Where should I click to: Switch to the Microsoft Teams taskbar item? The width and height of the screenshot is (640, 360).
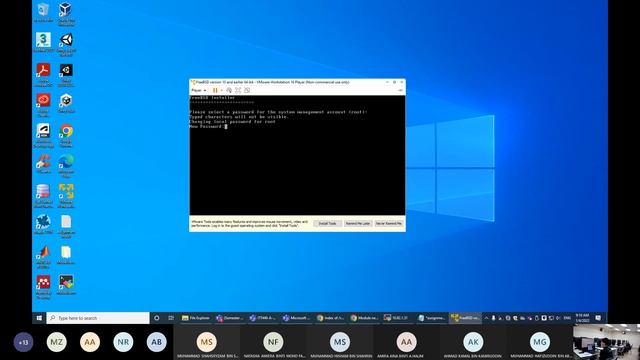click(x=297, y=318)
